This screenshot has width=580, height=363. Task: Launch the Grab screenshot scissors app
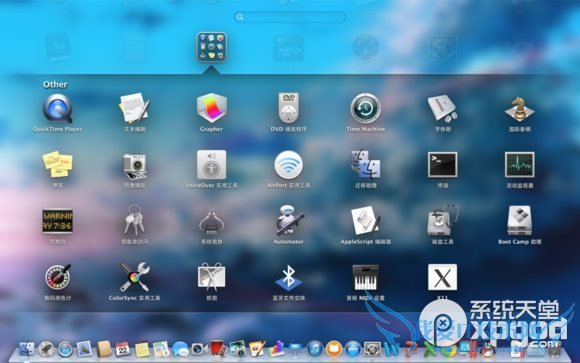pos(211,277)
